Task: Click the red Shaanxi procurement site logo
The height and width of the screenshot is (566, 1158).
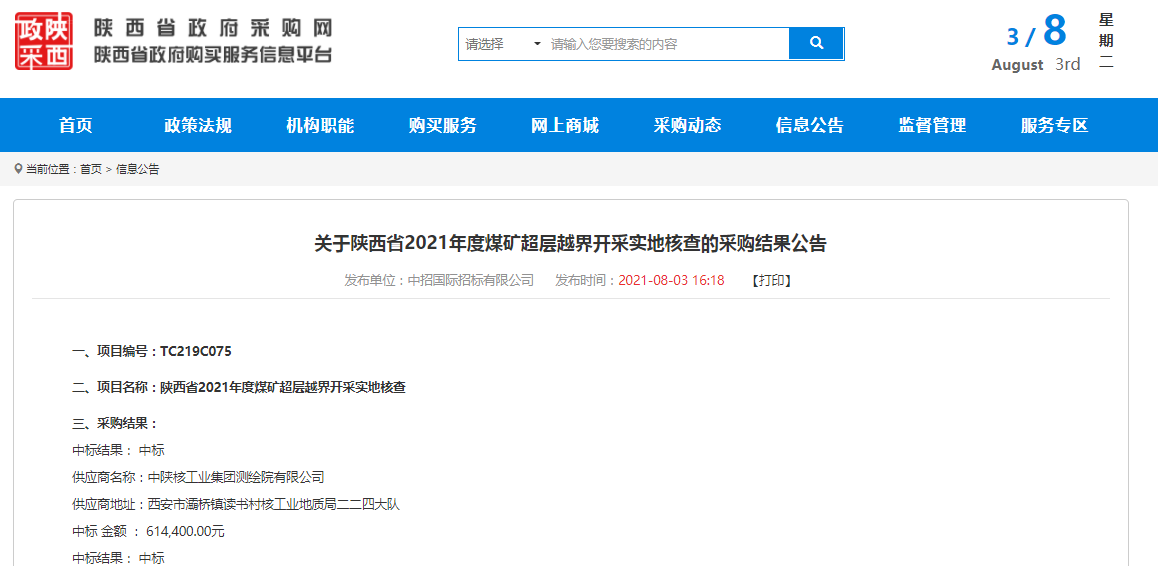Action: (44, 42)
